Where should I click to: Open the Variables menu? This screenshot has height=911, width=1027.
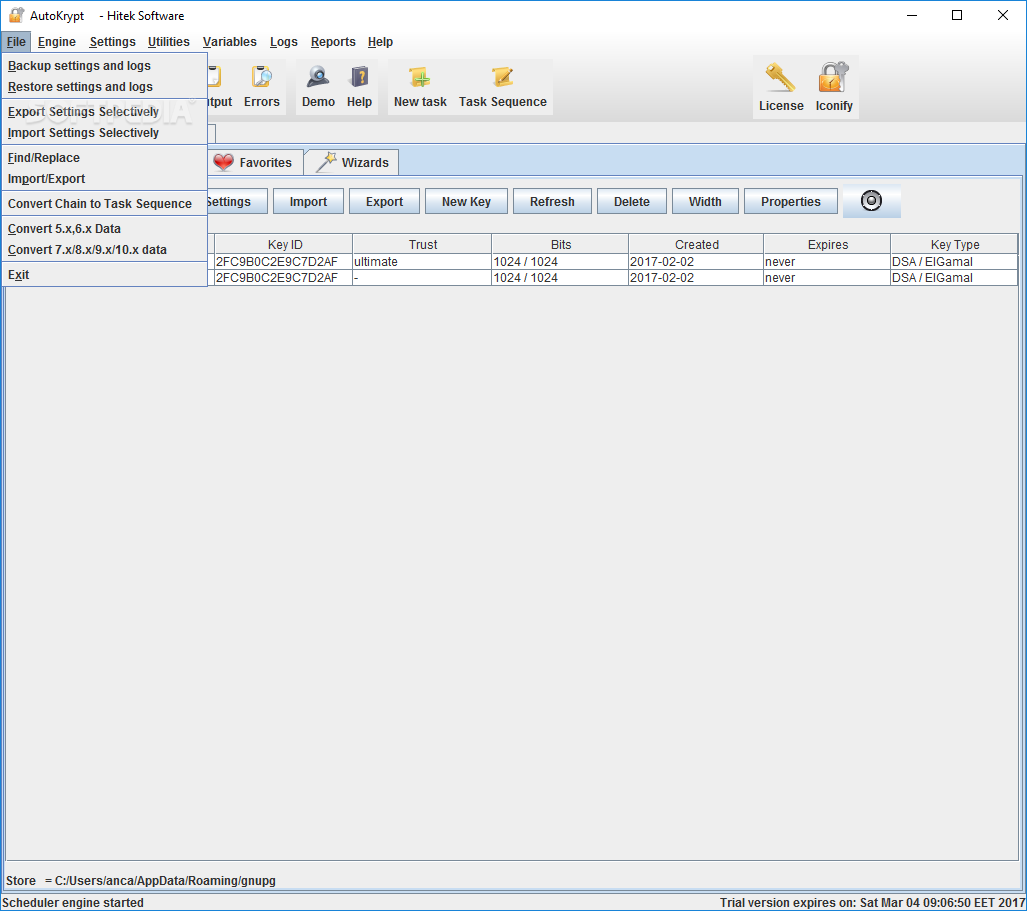[x=229, y=42]
